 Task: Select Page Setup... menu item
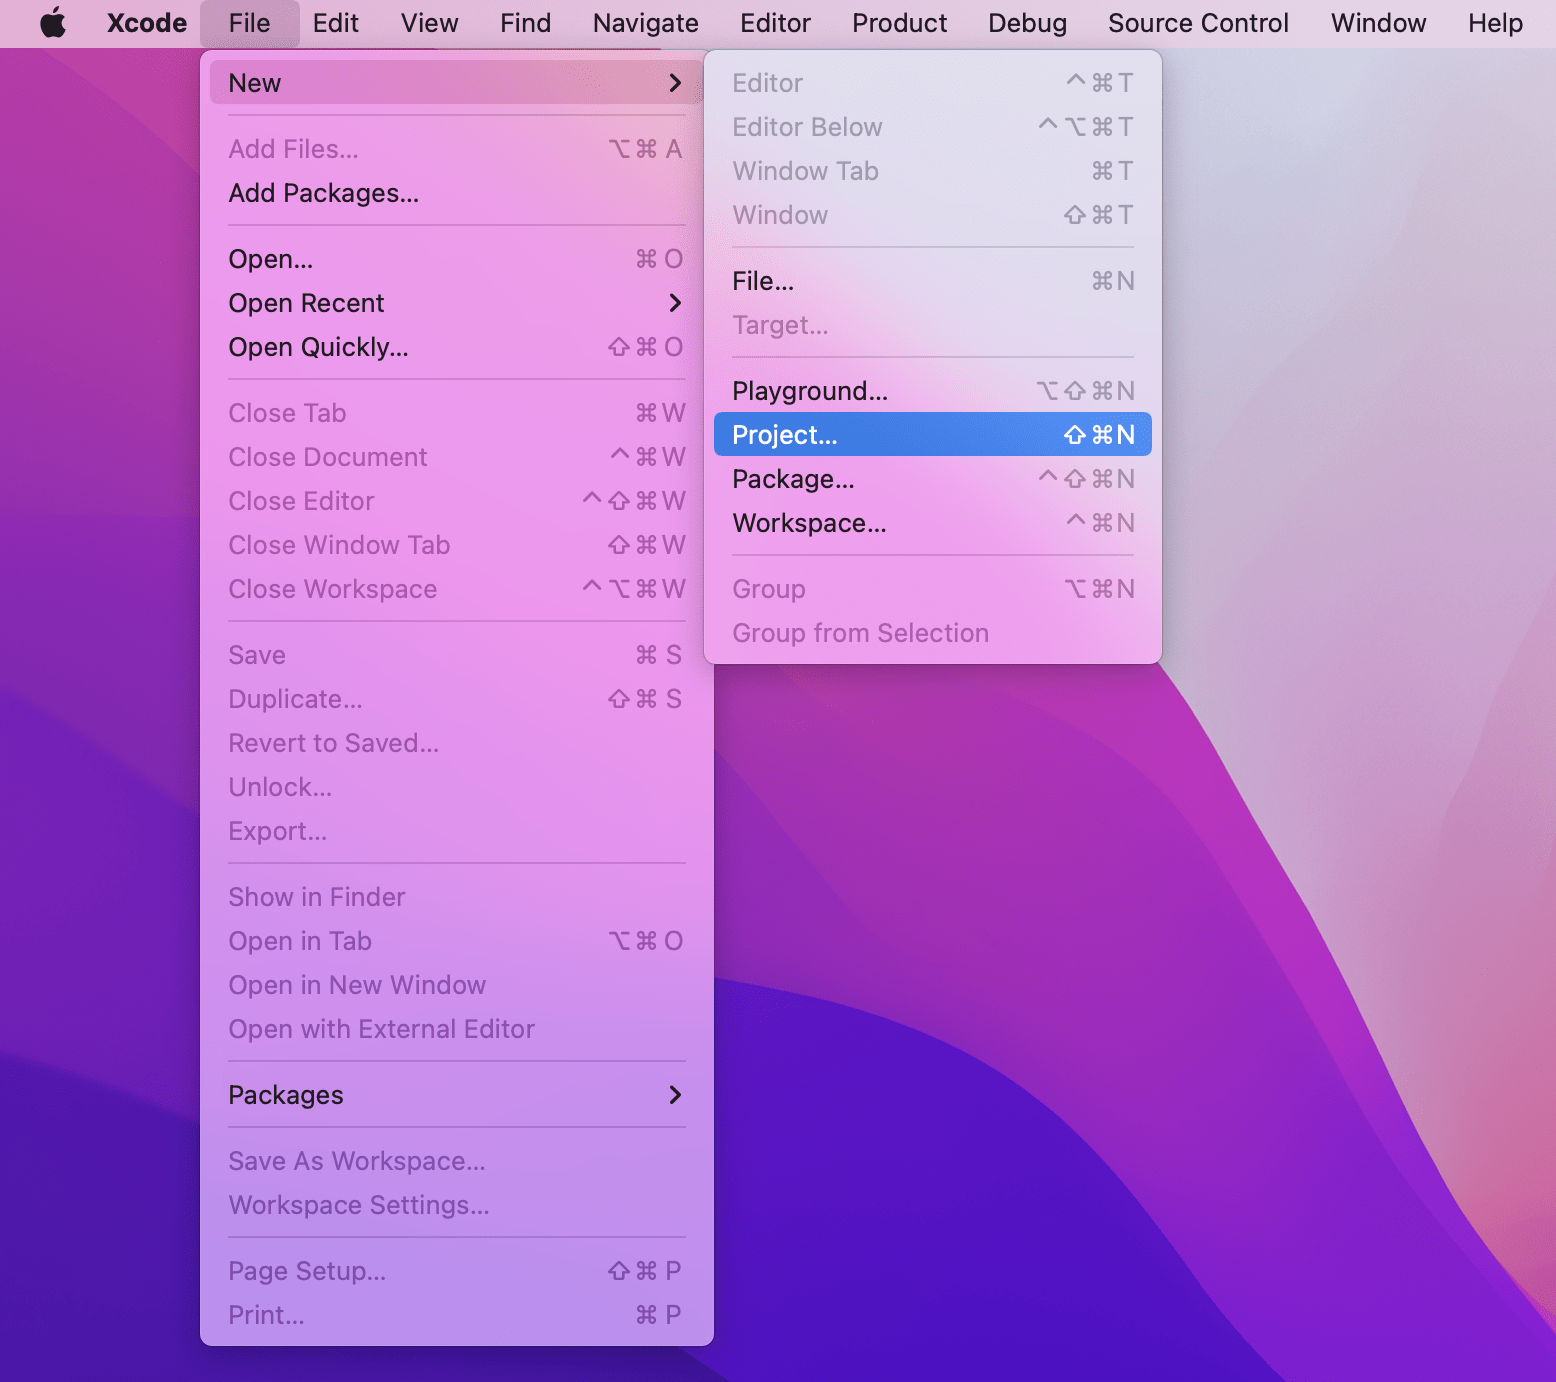(457, 1271)
